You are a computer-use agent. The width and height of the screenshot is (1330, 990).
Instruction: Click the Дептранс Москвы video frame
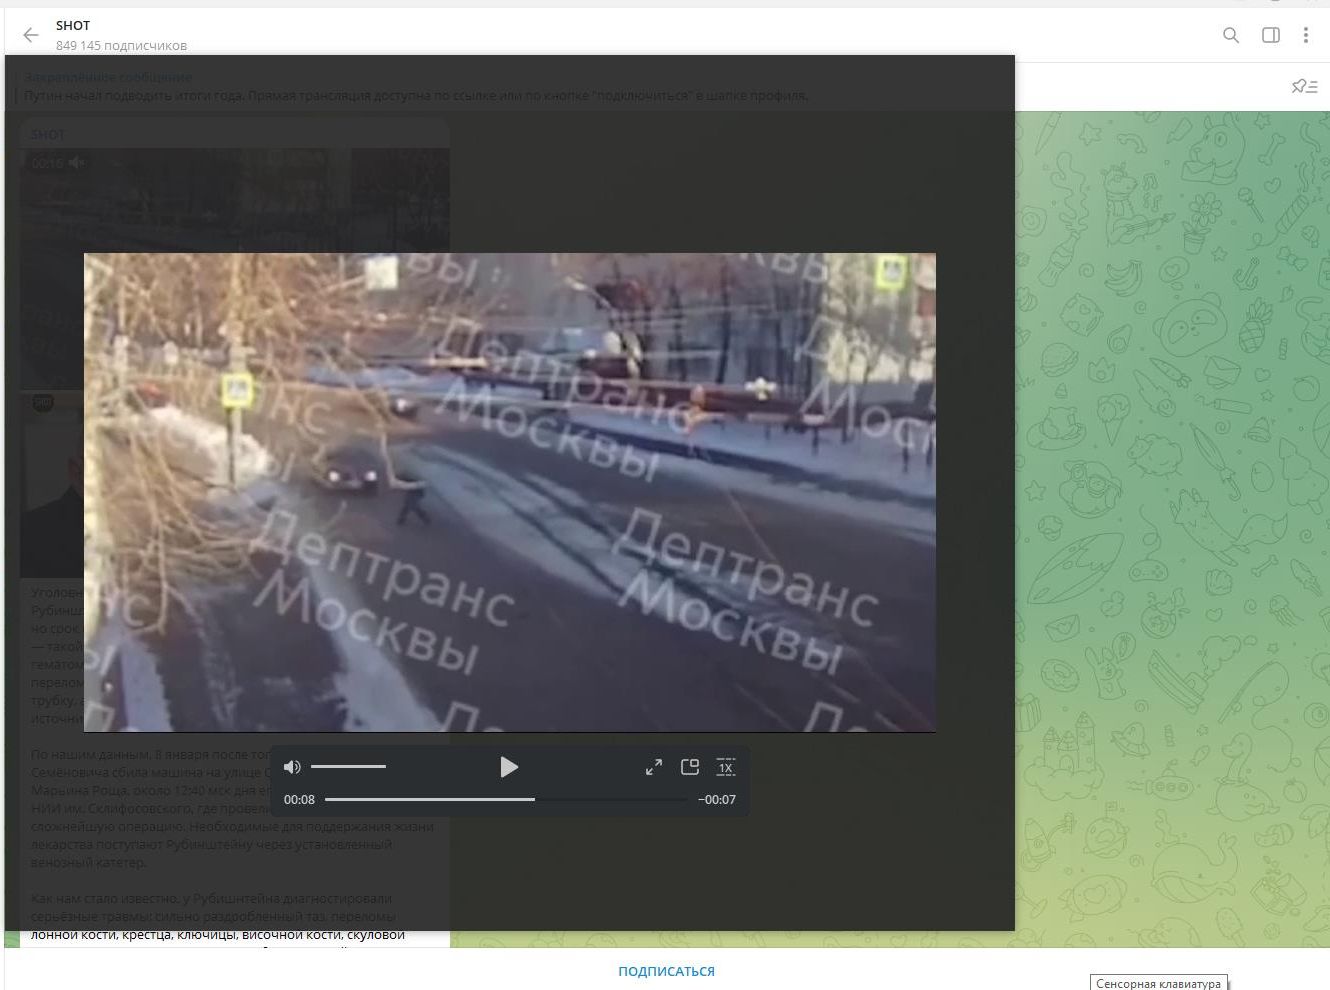[x=510, y=492]
